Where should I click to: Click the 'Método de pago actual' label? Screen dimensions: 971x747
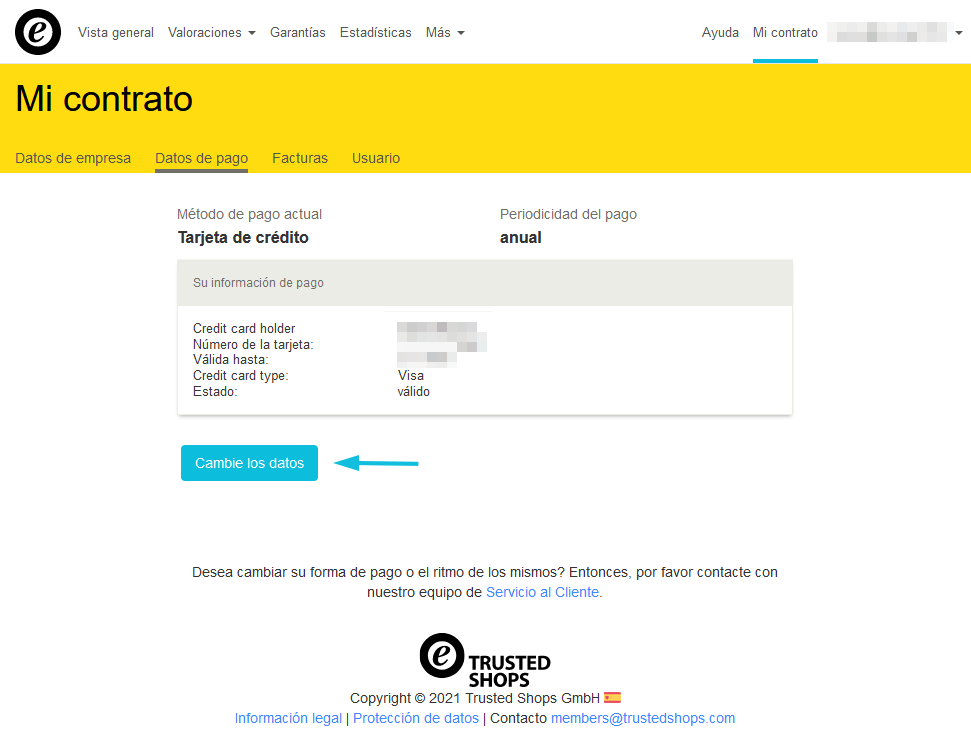click(x=250, y=214)
